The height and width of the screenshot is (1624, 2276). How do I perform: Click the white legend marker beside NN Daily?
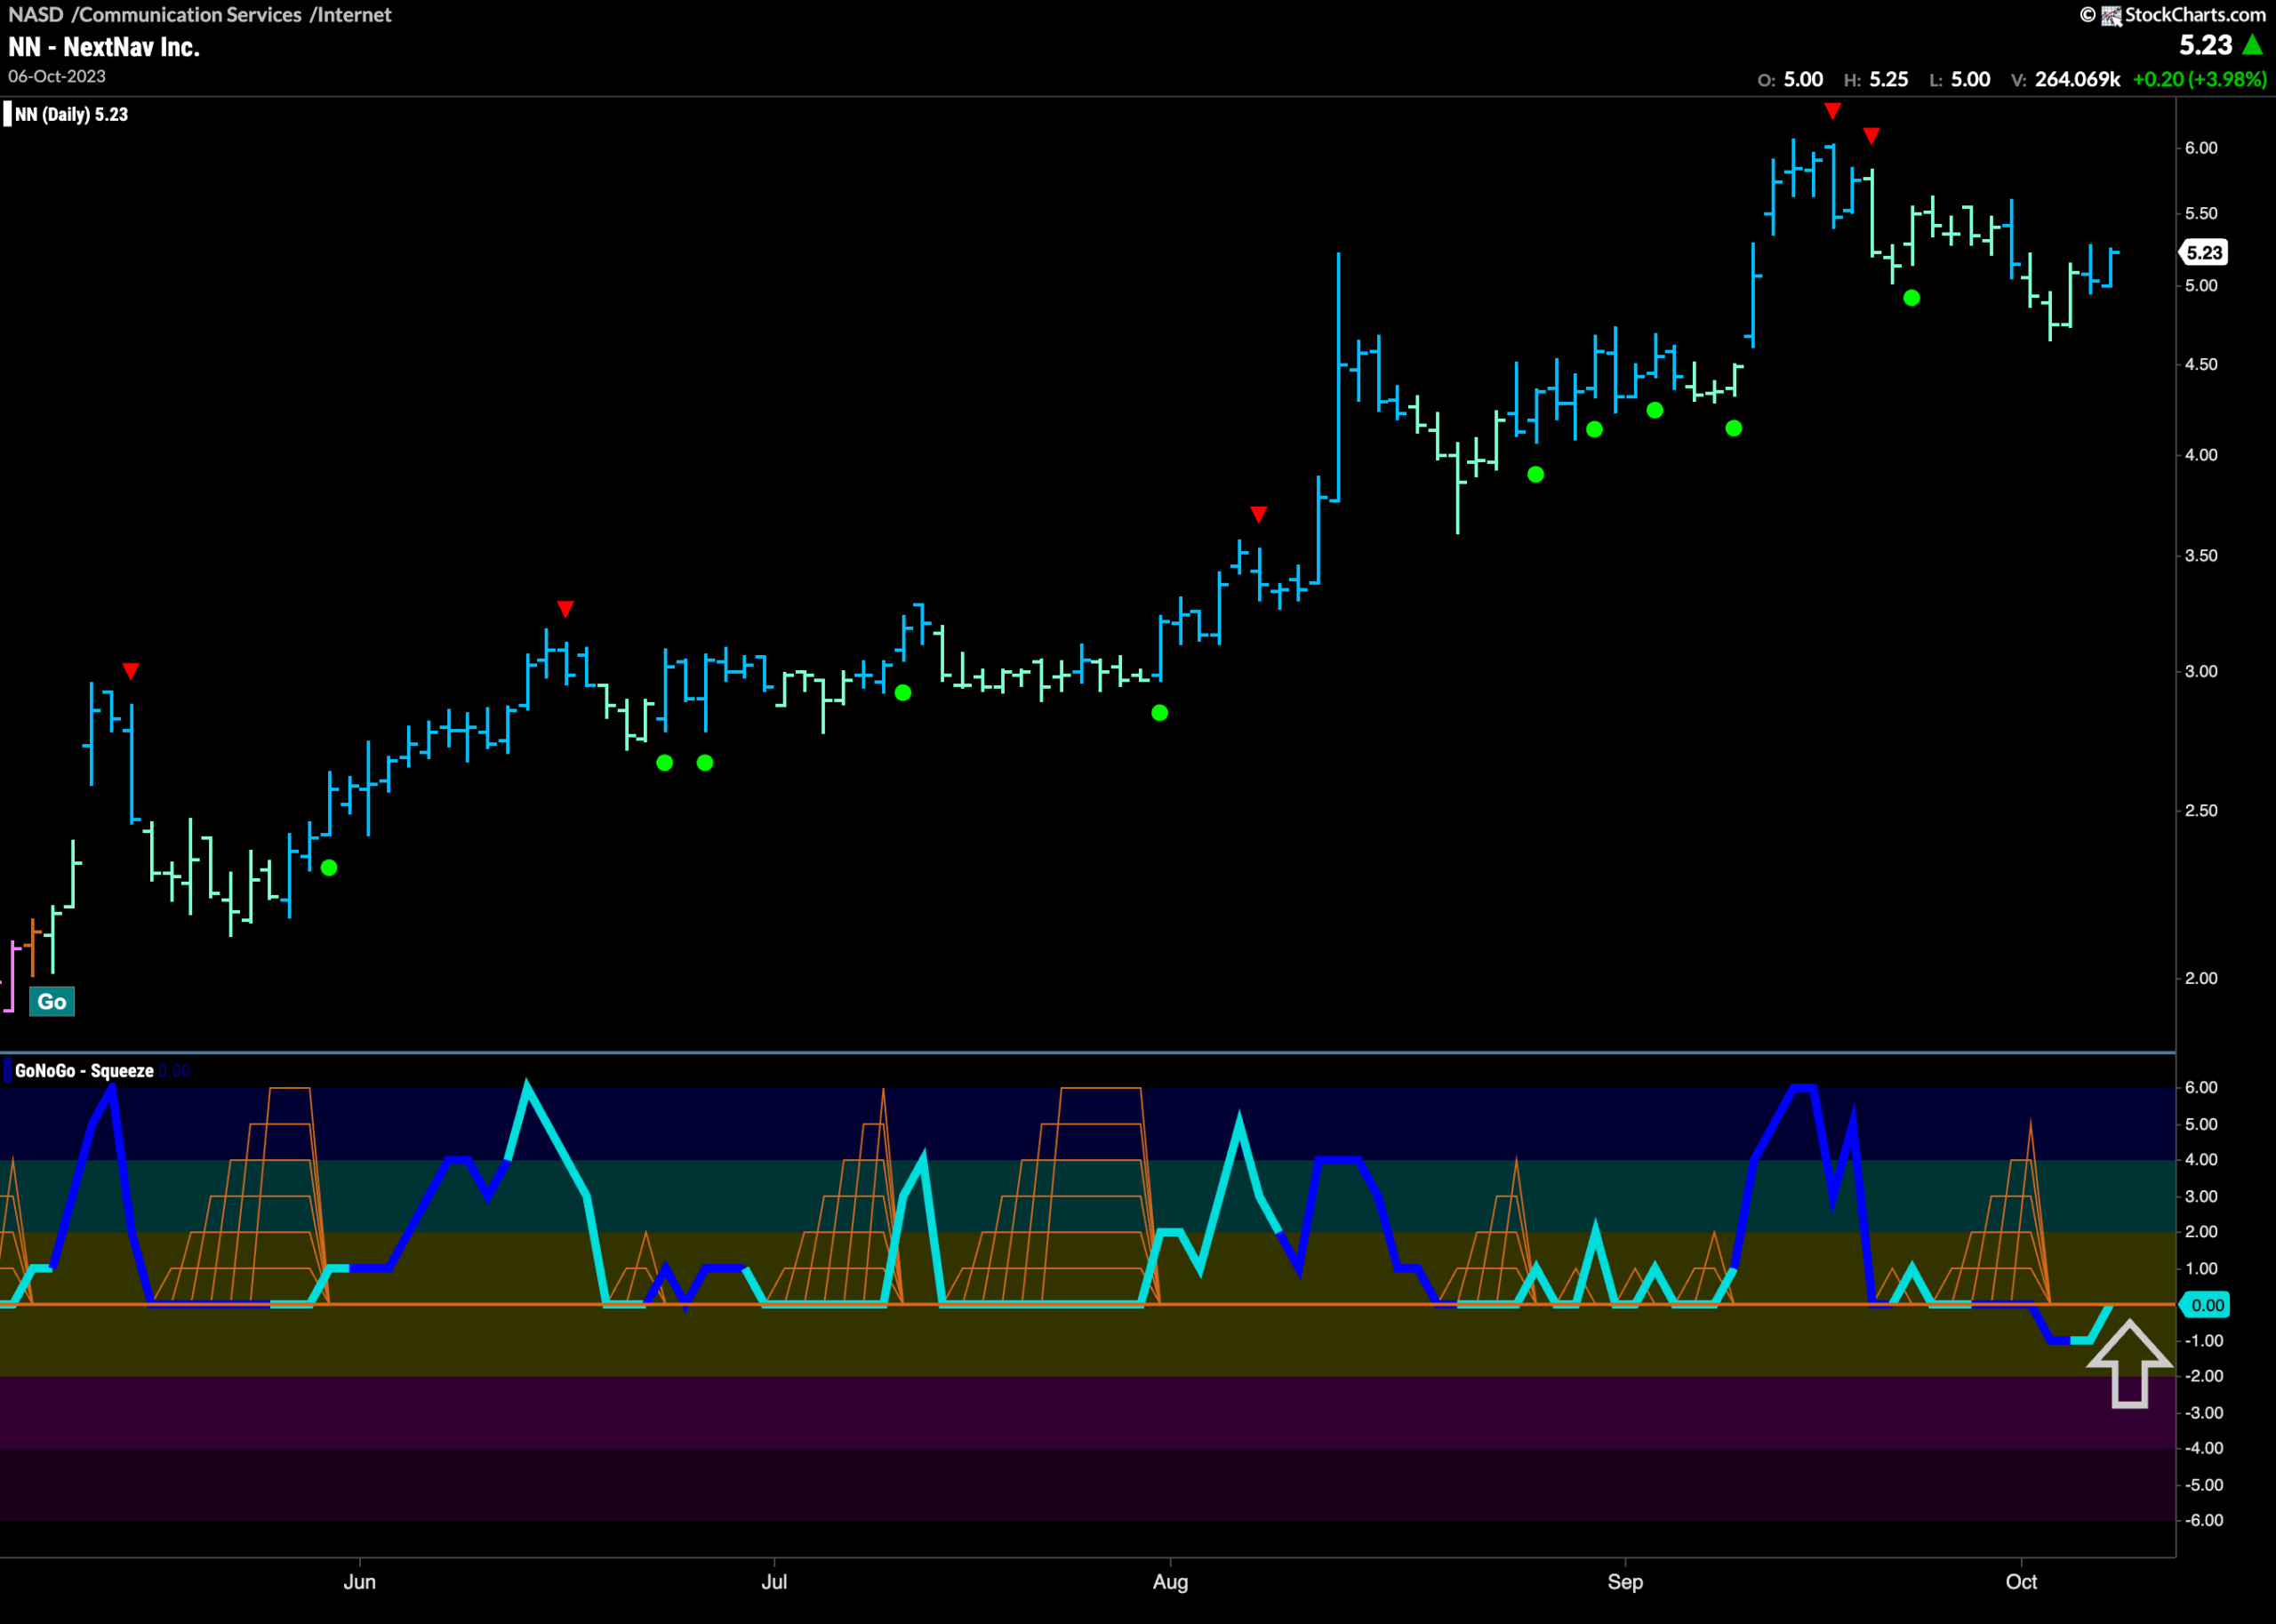click(x=7, y=114)
